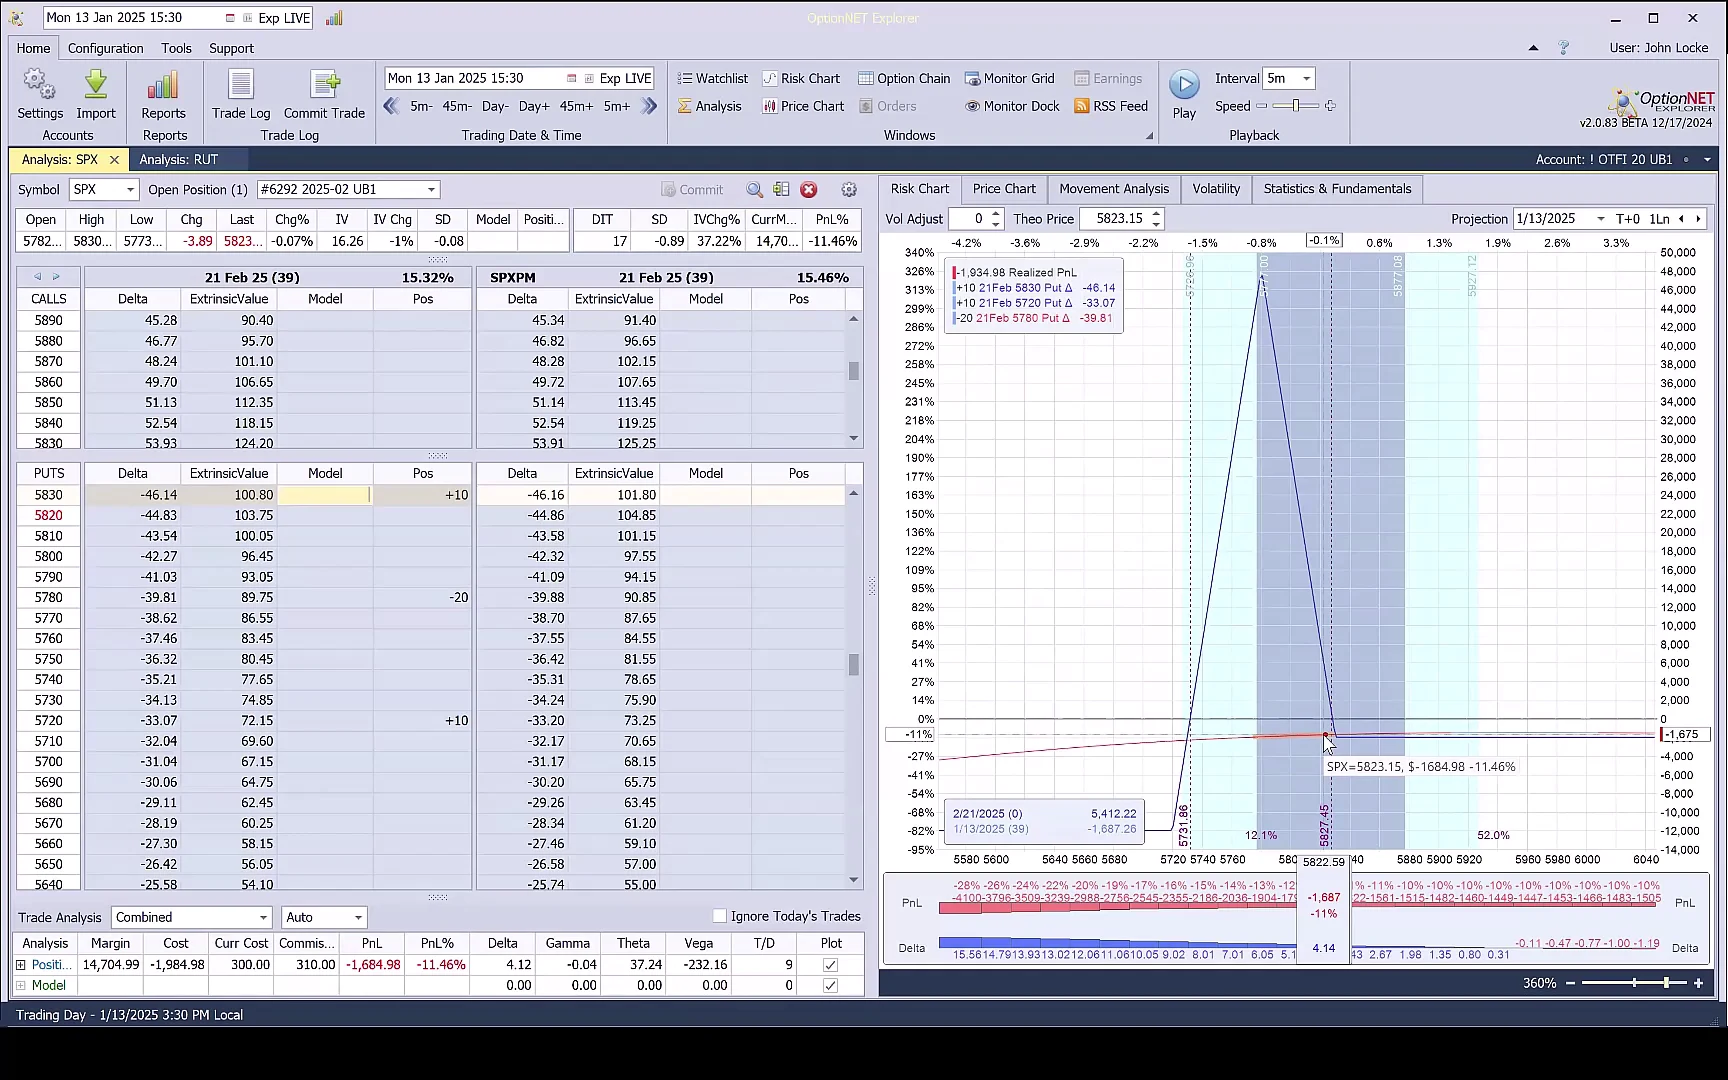The height and width of the screenshot is (1080, 1728).
Task: Open the Monitor Grid window
Action: point(1009,78)
